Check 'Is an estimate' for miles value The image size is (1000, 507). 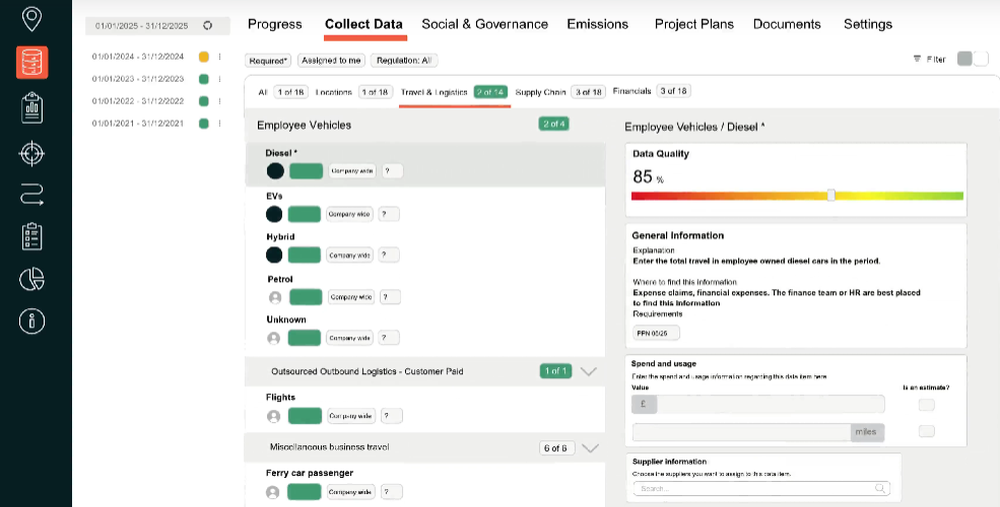tap(927, 432)
